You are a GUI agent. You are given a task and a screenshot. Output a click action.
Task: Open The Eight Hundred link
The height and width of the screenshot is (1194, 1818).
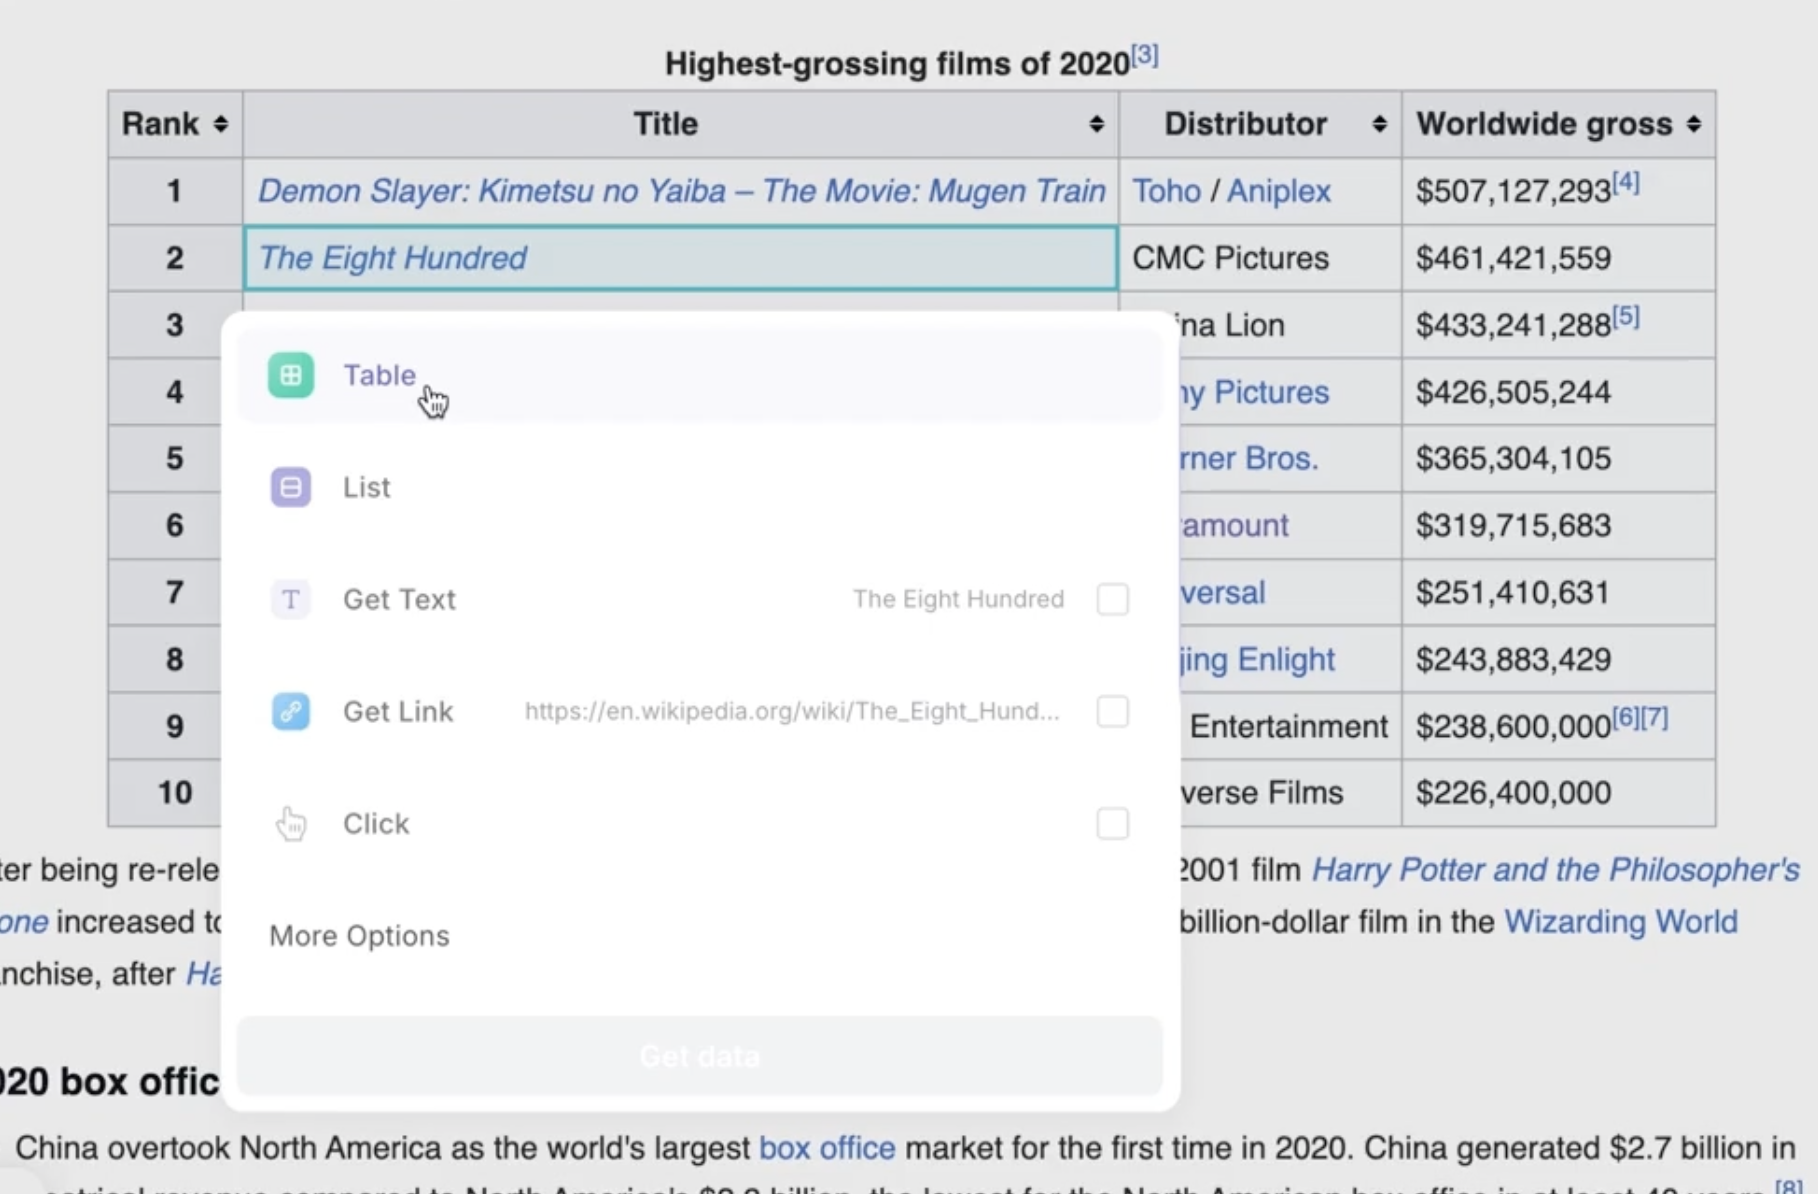tap(392, 257)
